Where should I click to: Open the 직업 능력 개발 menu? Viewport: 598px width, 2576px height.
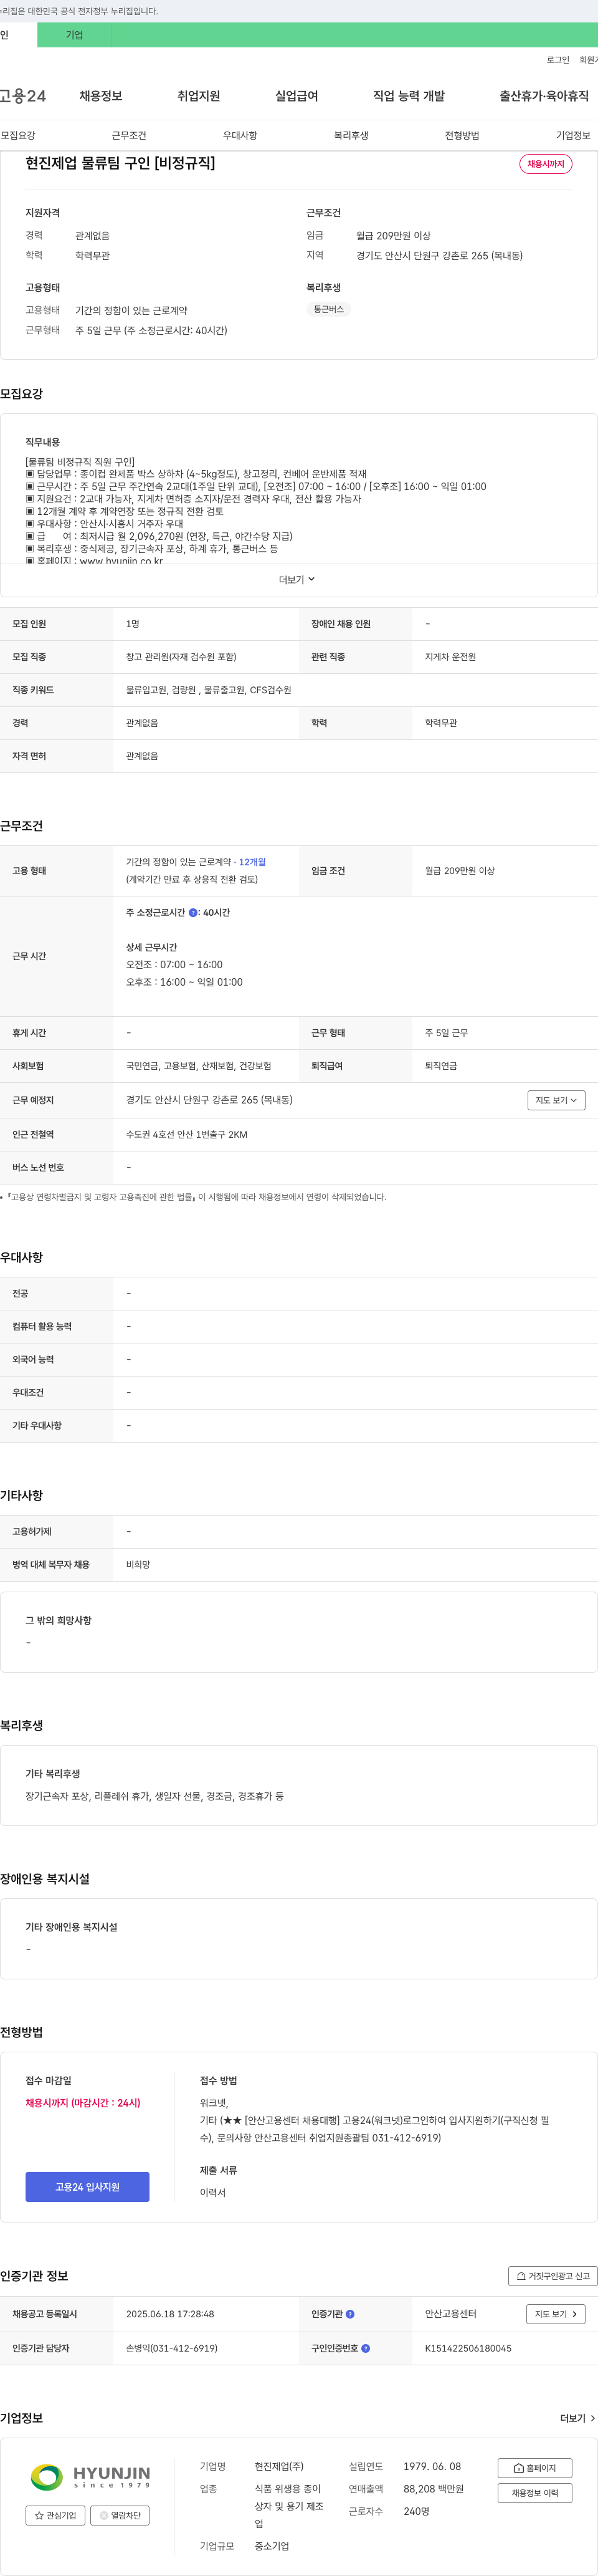click(x=409, y=96)
